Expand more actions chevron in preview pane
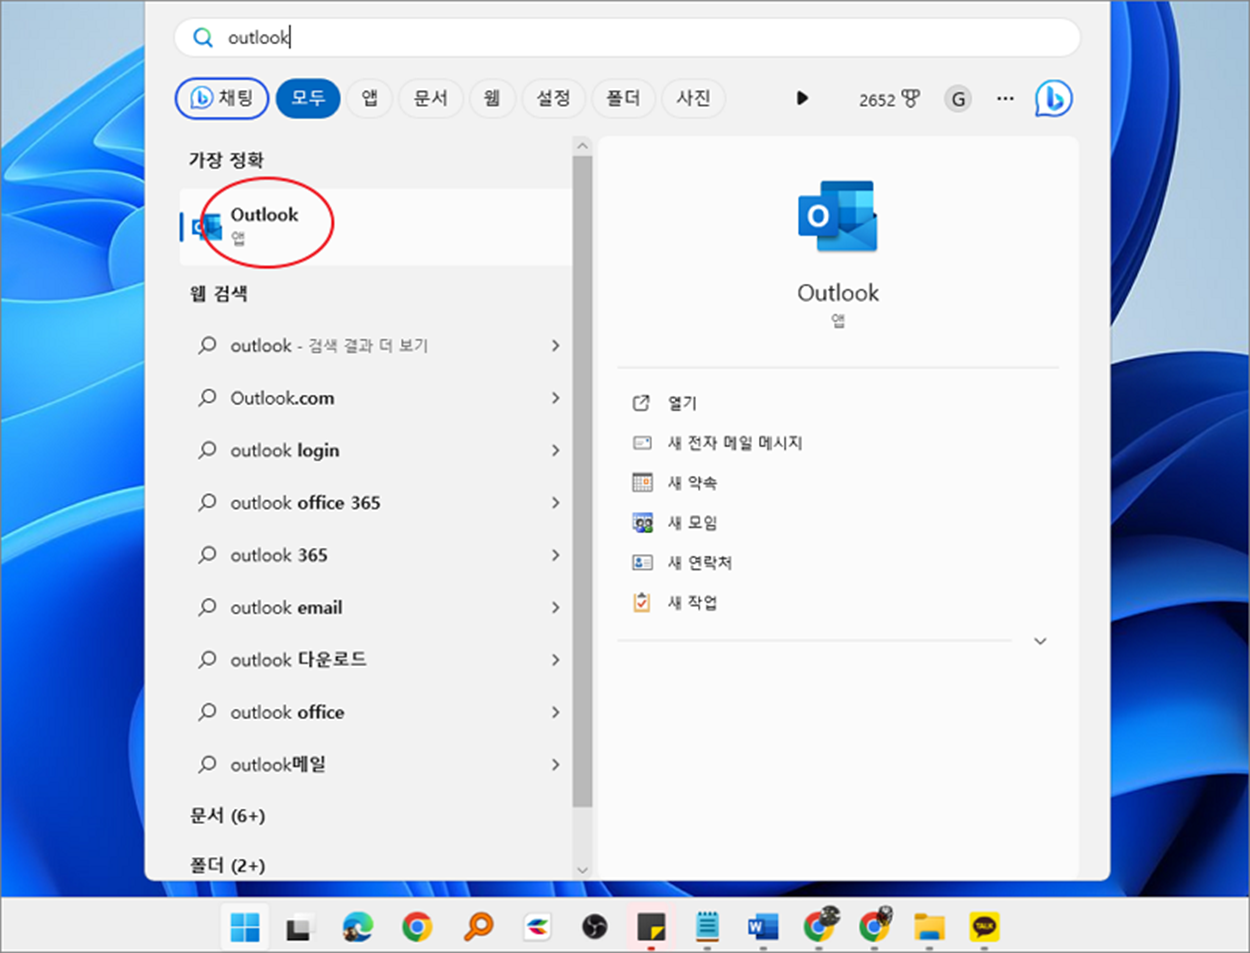Viewport: 1250px width, 953px height. pyautogui.click(x=1040, y=641)
